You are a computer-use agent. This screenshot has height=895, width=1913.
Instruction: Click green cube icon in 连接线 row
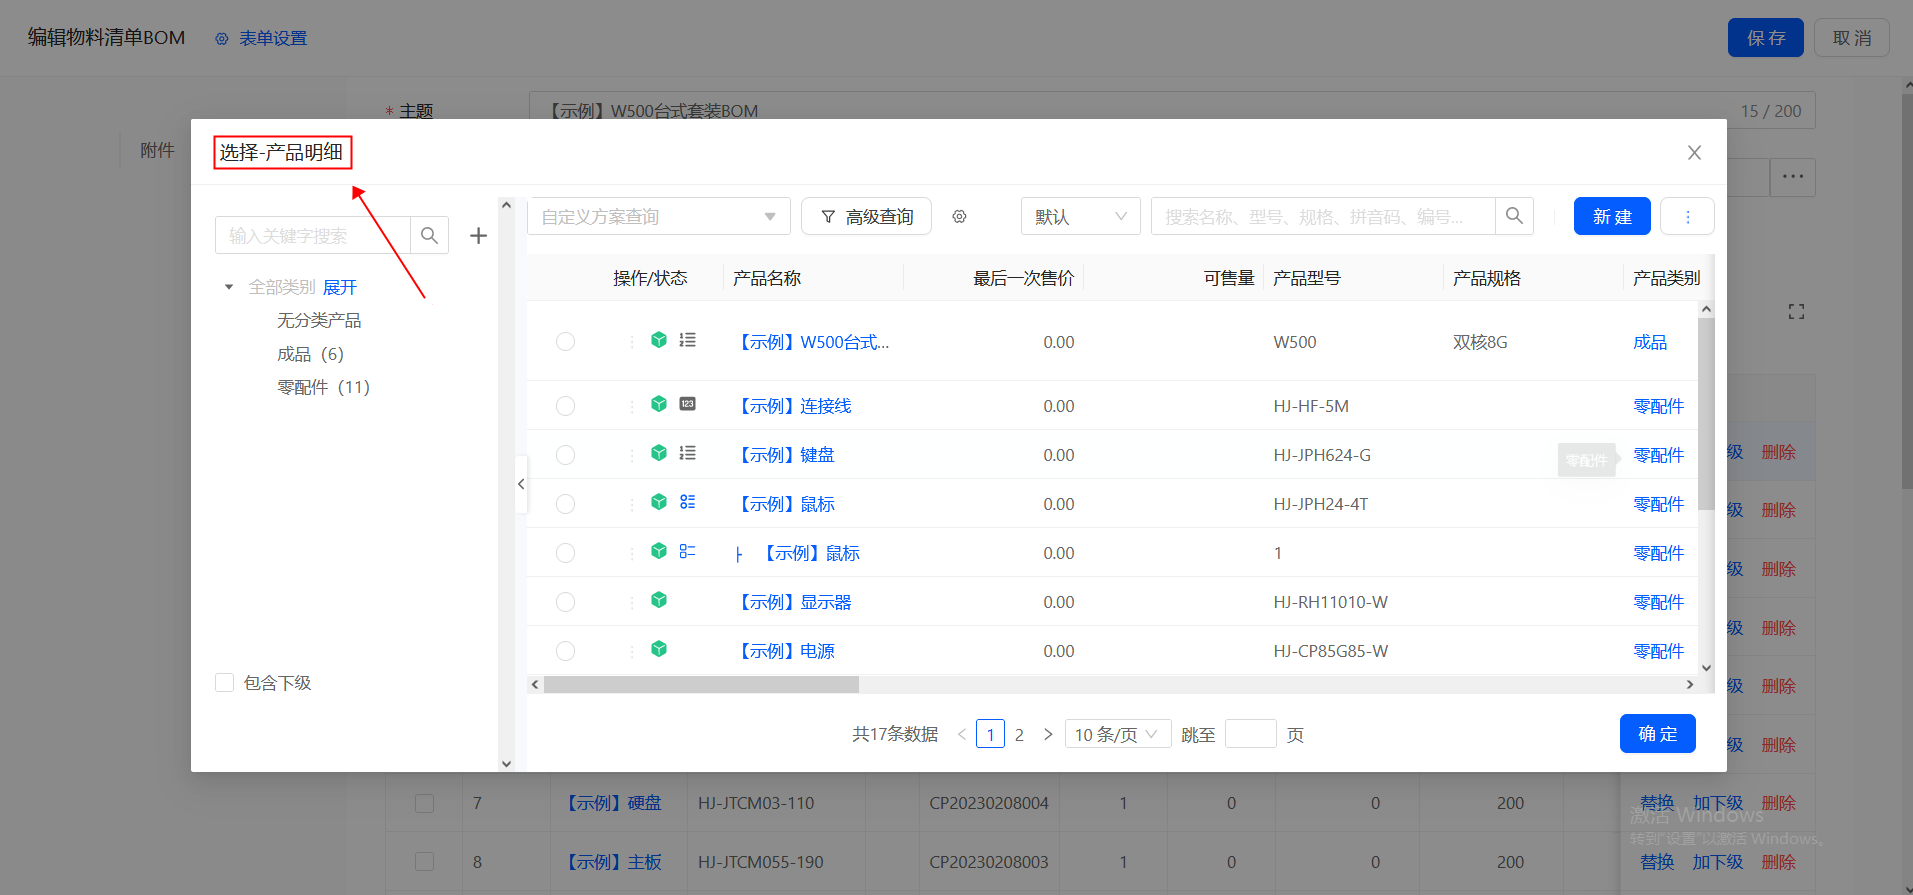pos(659,404)
